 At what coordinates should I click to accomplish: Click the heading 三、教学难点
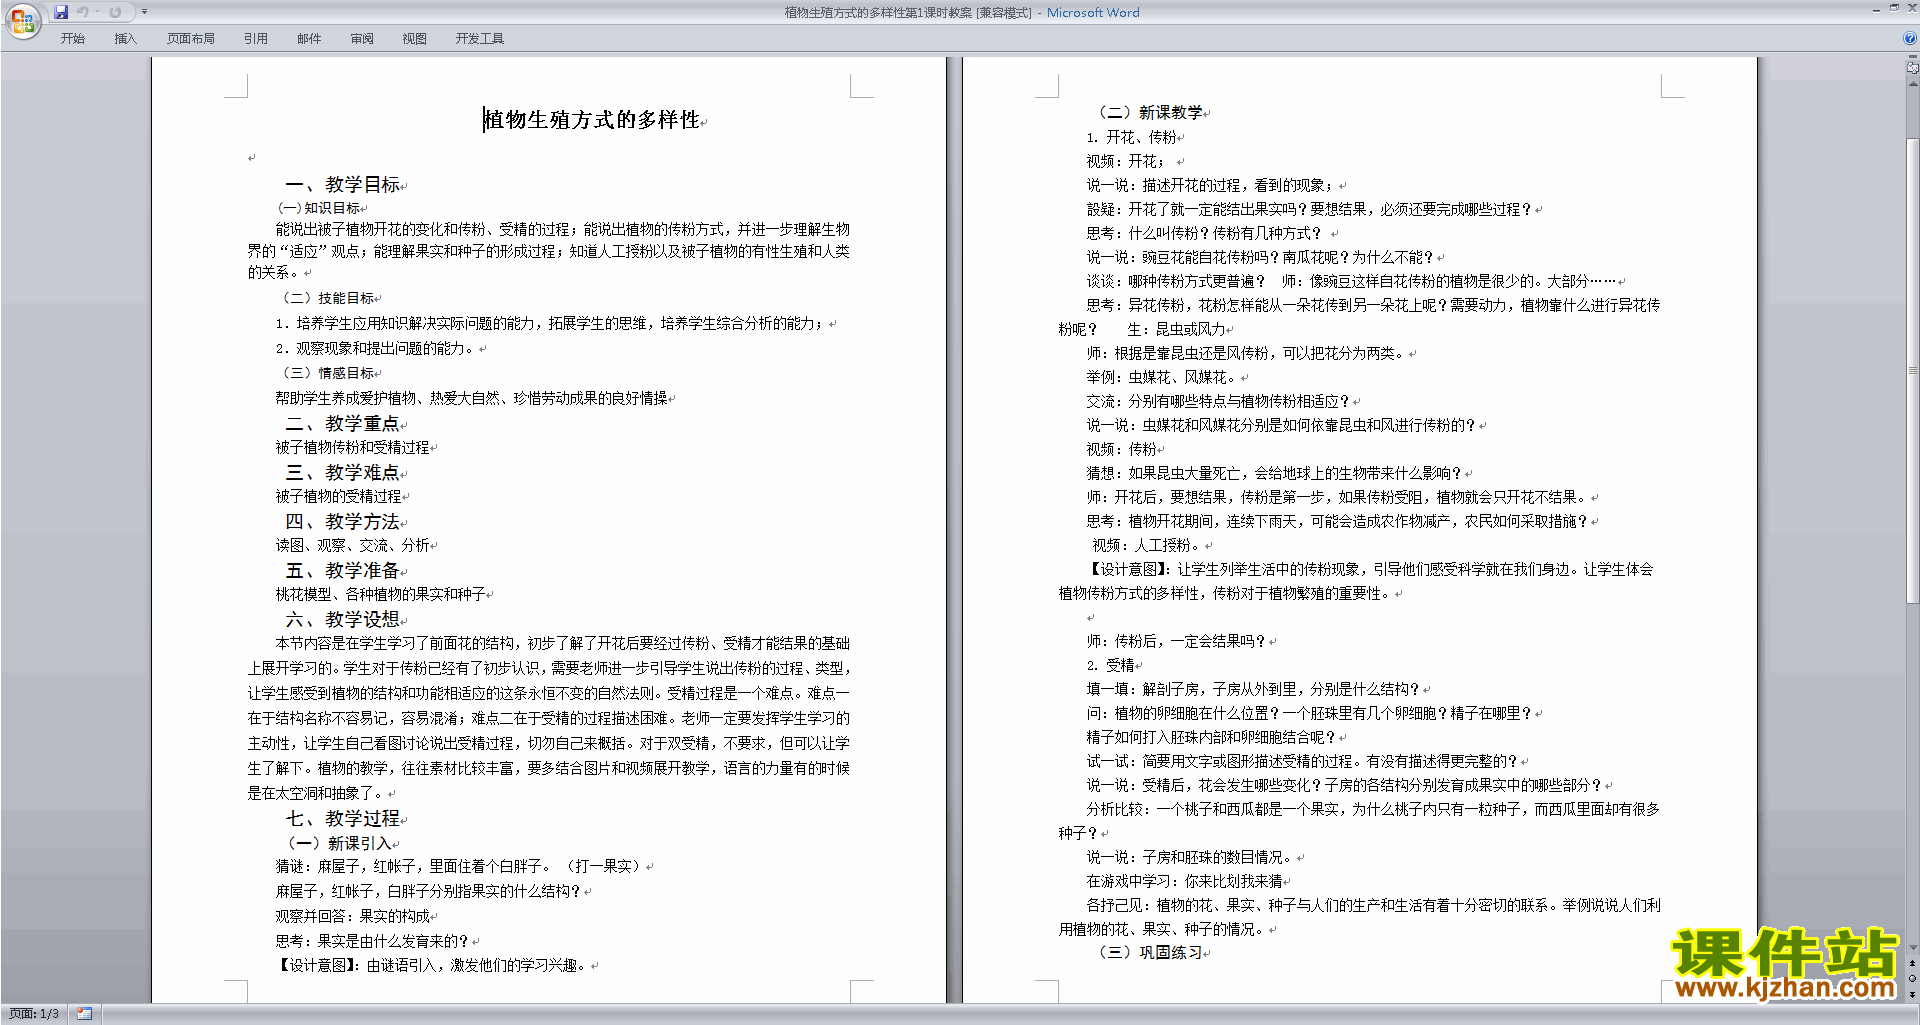pos(343,473)
